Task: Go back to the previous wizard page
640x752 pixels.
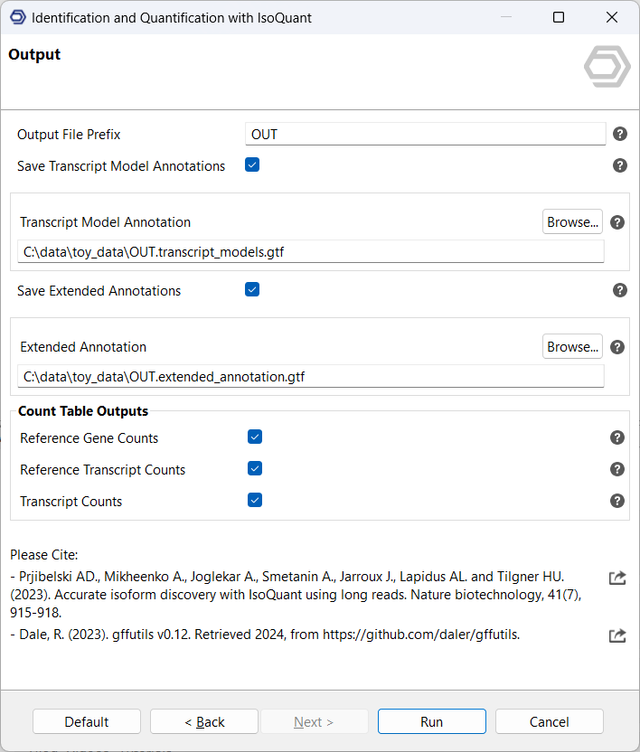Action: [x=204, y=722]
